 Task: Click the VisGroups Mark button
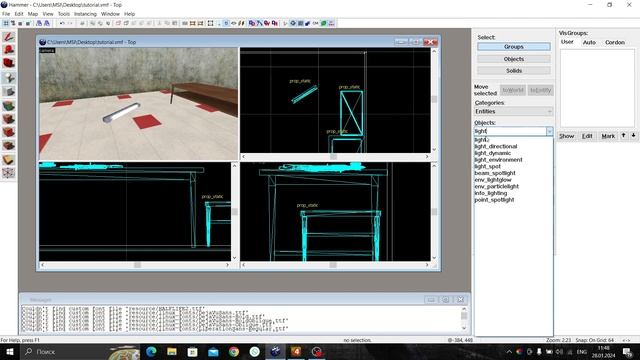(608, 136)
